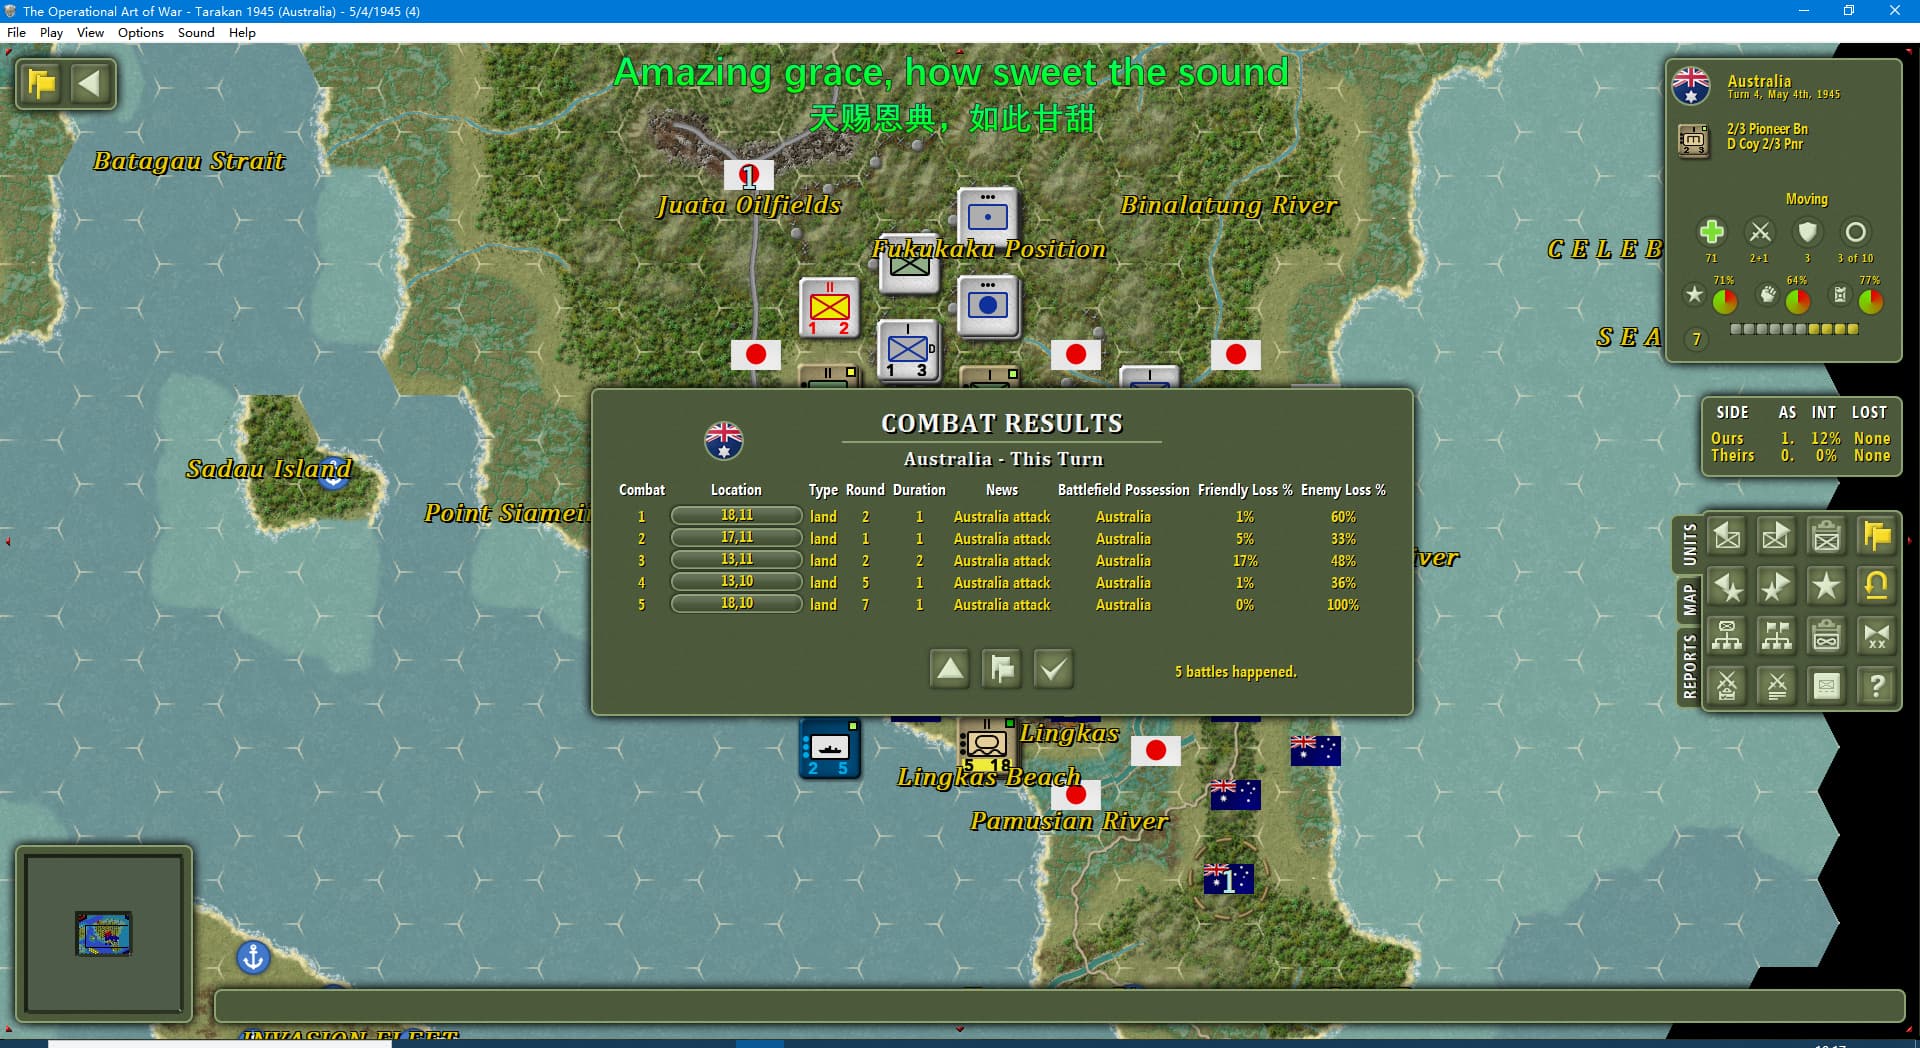This screenshot has height=1048, width=1920.
Task: Click the minimap thumbnail
Action: point(104,933)
